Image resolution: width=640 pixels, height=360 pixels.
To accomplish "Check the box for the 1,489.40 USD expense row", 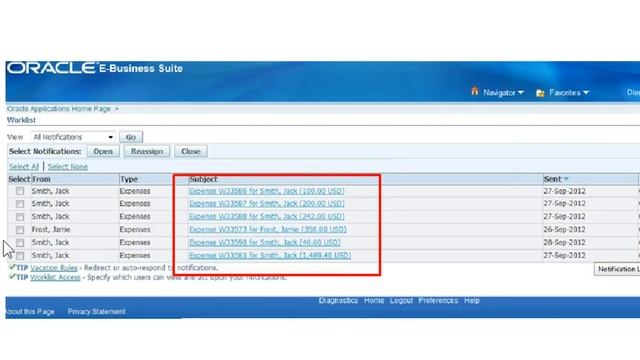I will point(20,256).
